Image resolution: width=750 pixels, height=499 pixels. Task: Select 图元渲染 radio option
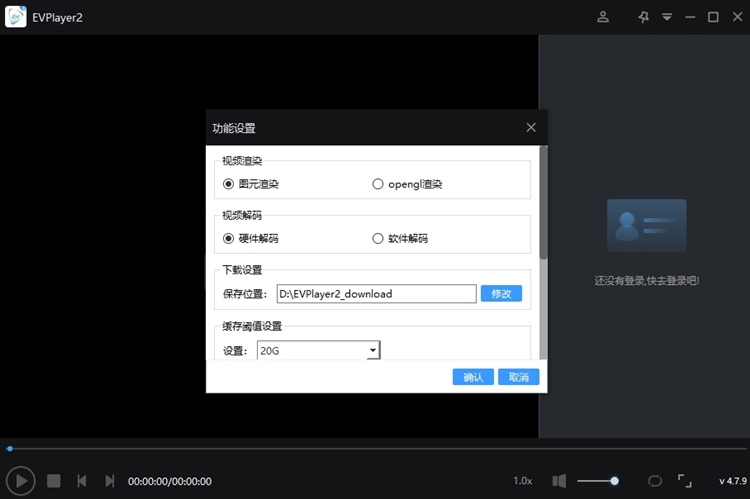click(251, 184)
